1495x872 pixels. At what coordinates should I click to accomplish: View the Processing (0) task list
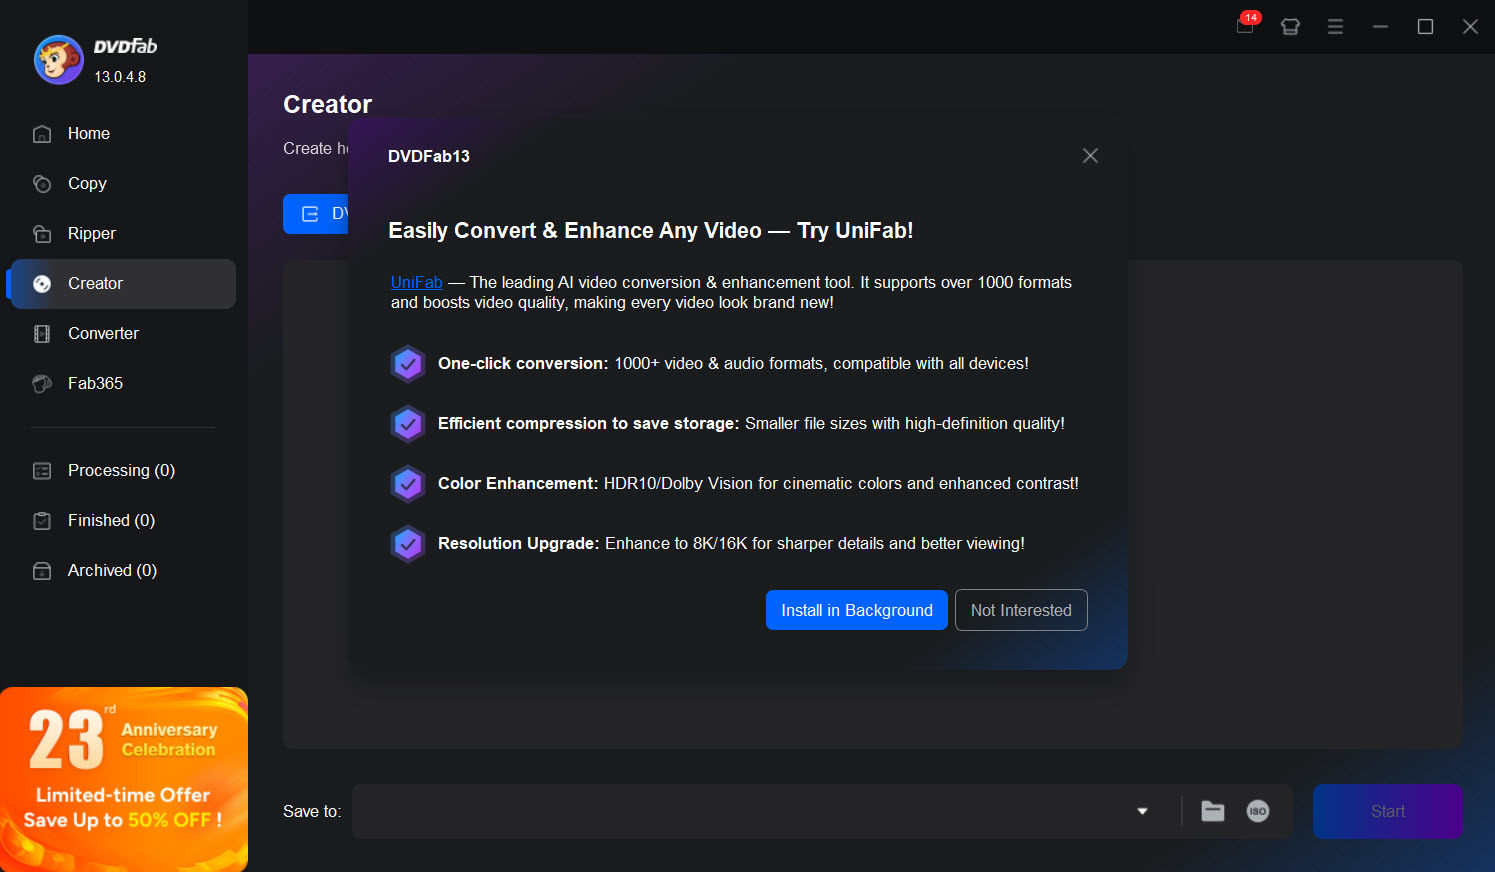tap(120, 471)
